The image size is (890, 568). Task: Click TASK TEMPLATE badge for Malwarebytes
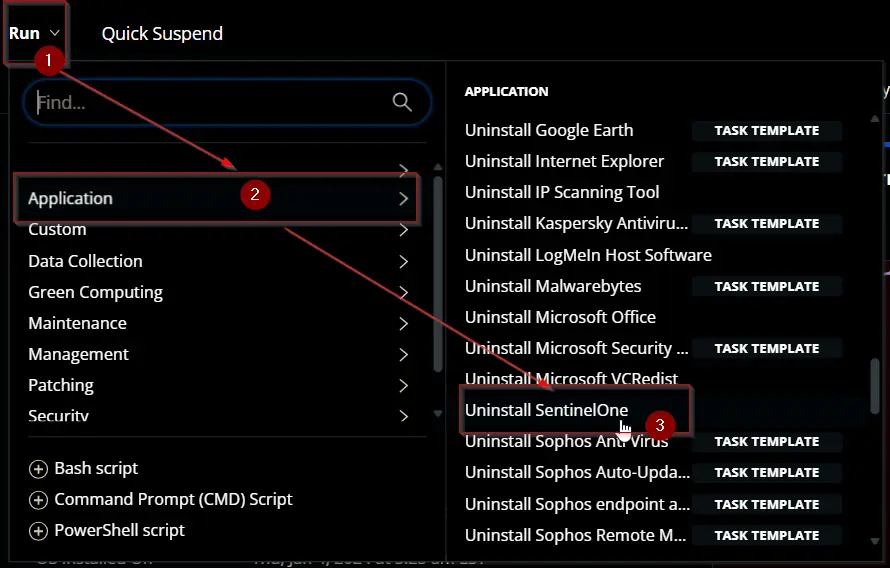click(766, 287)
